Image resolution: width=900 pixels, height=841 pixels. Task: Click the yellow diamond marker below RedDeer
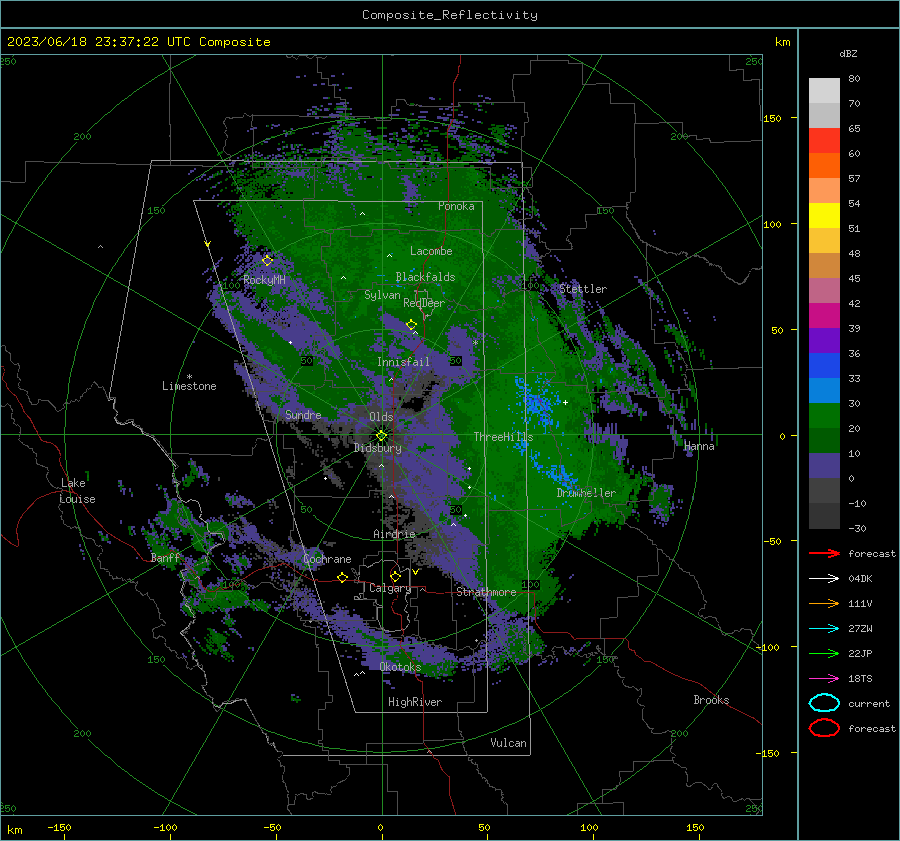tap(411, 325)
